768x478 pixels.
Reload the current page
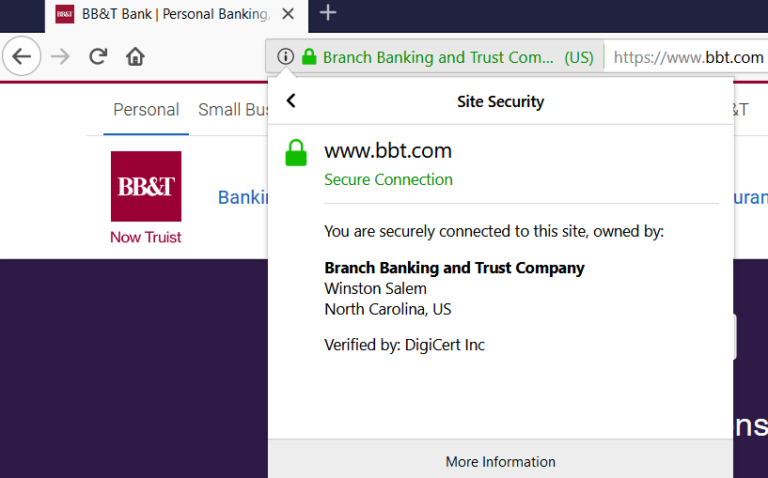point(98,57)
